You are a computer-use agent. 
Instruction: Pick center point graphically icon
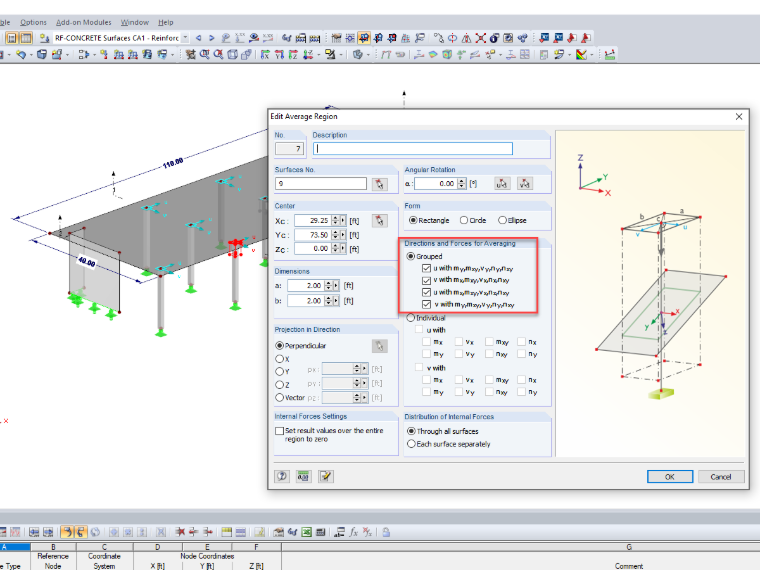[380, 221]
